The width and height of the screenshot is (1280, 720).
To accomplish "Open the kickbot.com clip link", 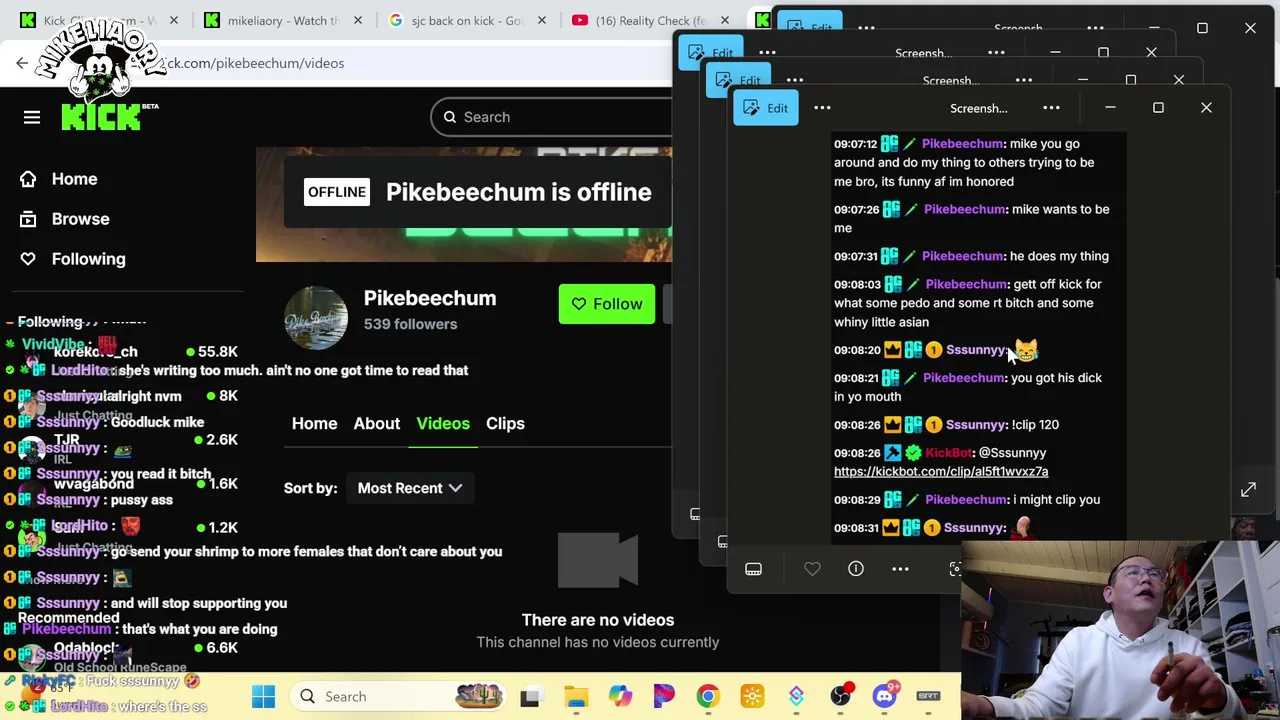I will [941, 471].
